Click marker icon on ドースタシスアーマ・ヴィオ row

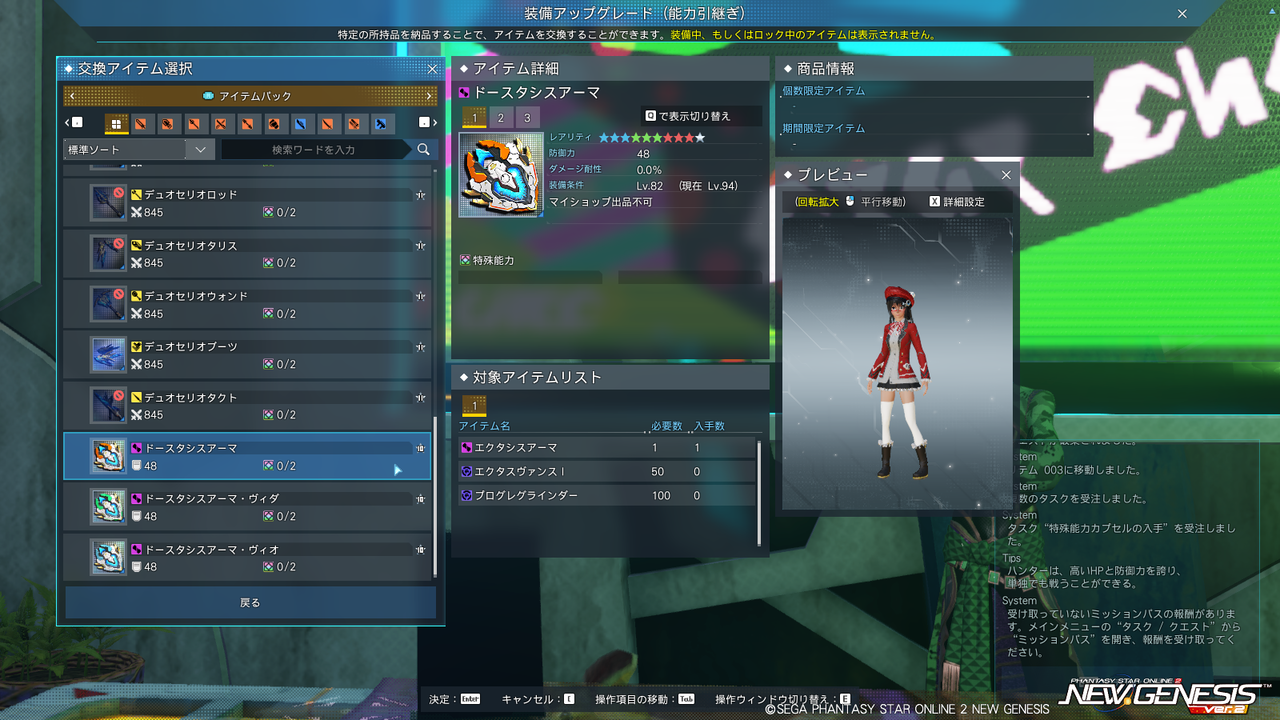pos(421,549)
